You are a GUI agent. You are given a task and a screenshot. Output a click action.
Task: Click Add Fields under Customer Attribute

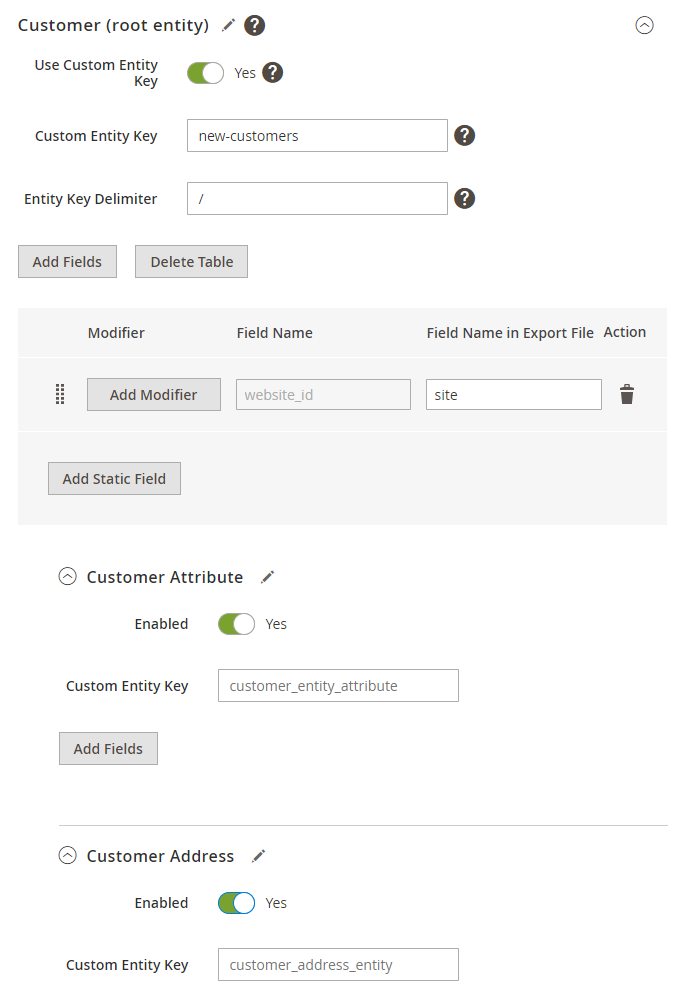pos(108,749)
